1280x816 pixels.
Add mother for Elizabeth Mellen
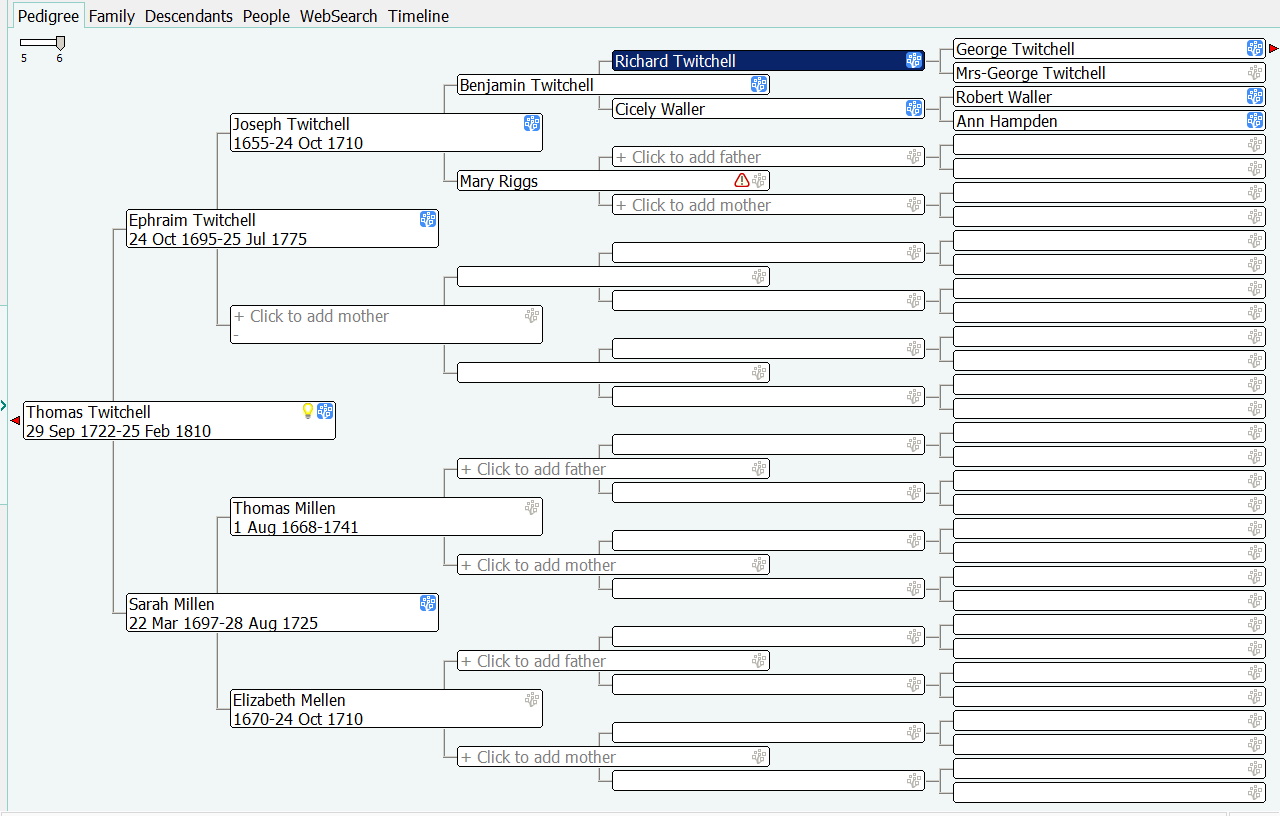point(613,757)
